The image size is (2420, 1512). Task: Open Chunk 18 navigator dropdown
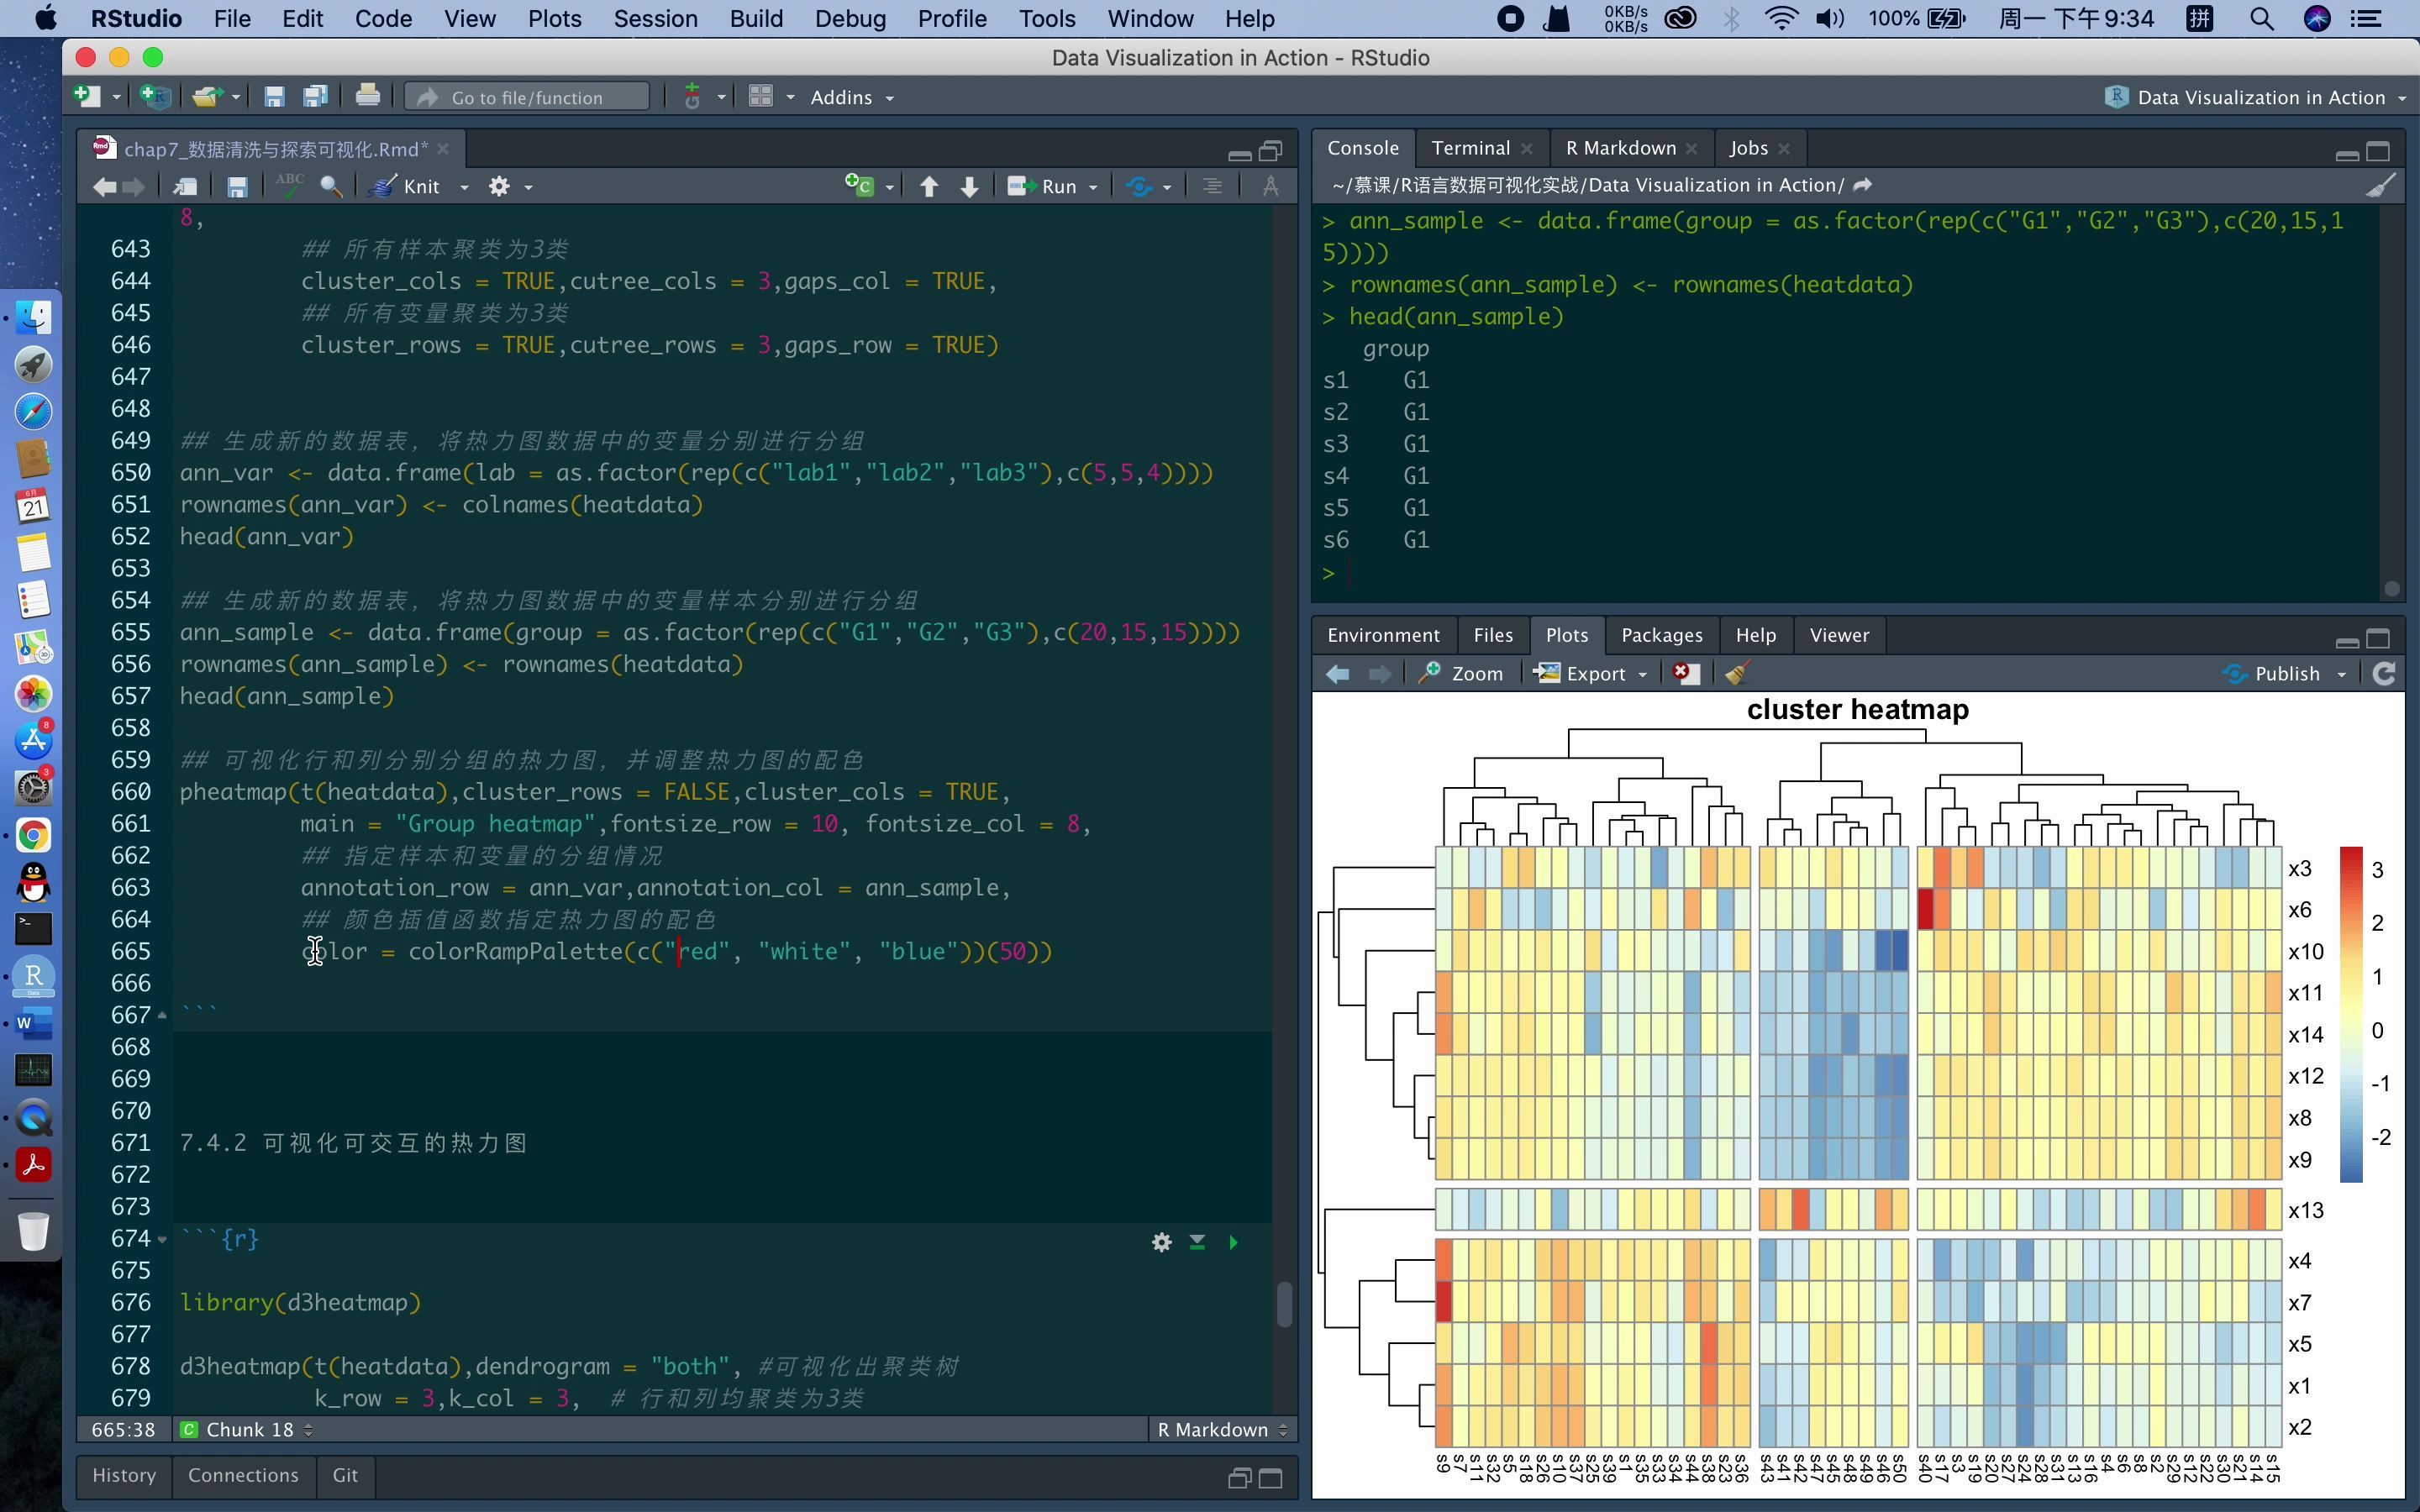pos(248,1430)
